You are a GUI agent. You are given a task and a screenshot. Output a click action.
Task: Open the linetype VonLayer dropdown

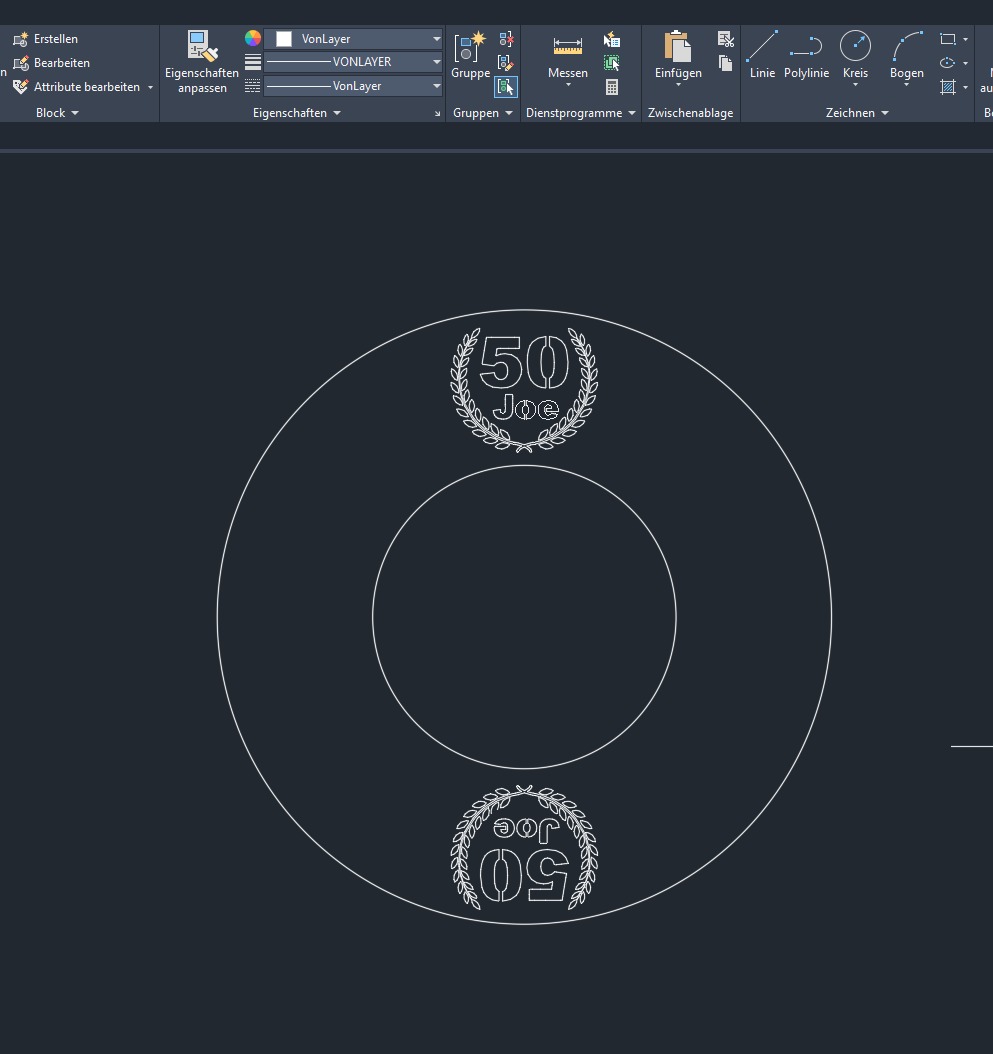point(437,86)
